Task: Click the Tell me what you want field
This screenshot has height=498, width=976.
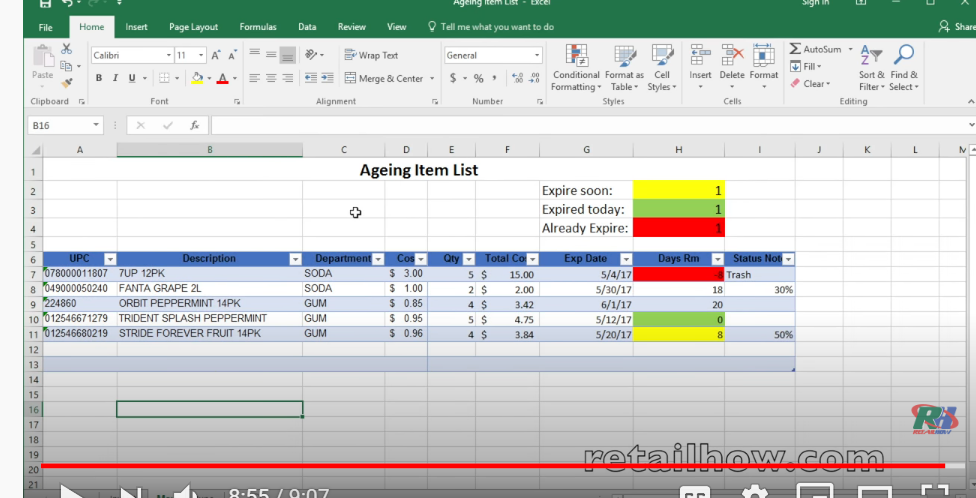Action: click(490, 27)
